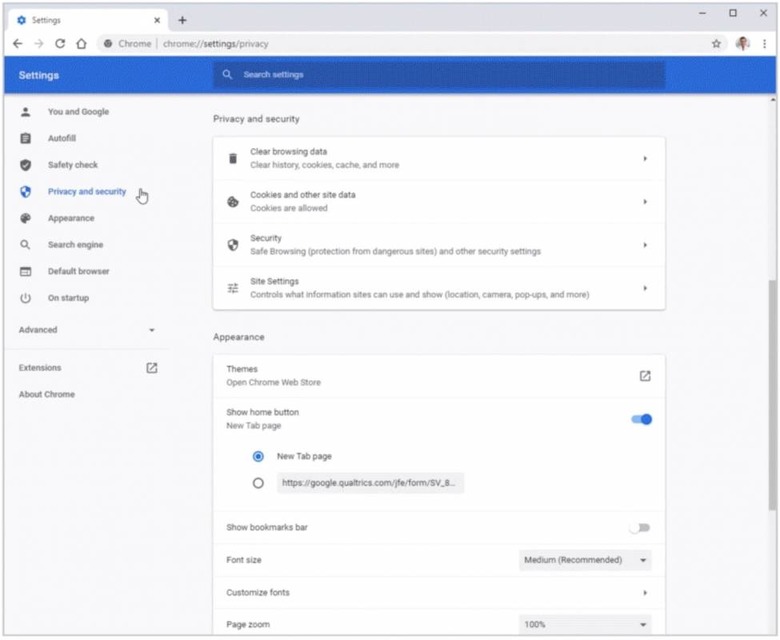The image size is (780, 640).
Task: Go to Search engine settings in the sidebar
Action: tap(75, 245)
